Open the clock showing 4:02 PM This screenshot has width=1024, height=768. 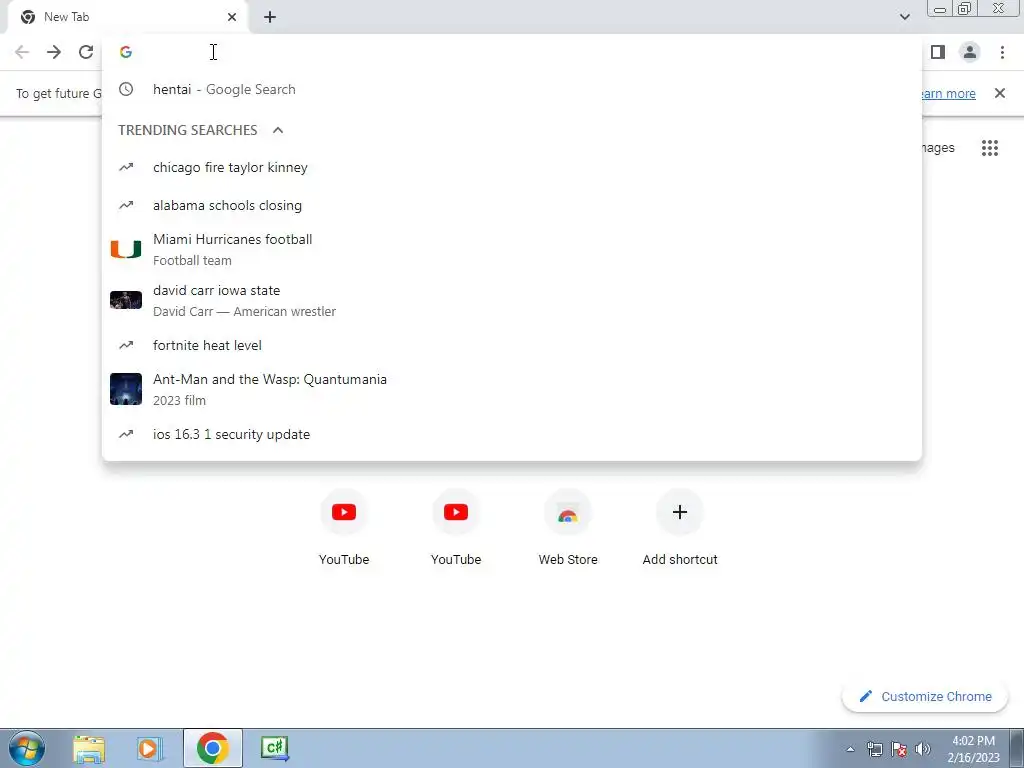coord(973,749)
